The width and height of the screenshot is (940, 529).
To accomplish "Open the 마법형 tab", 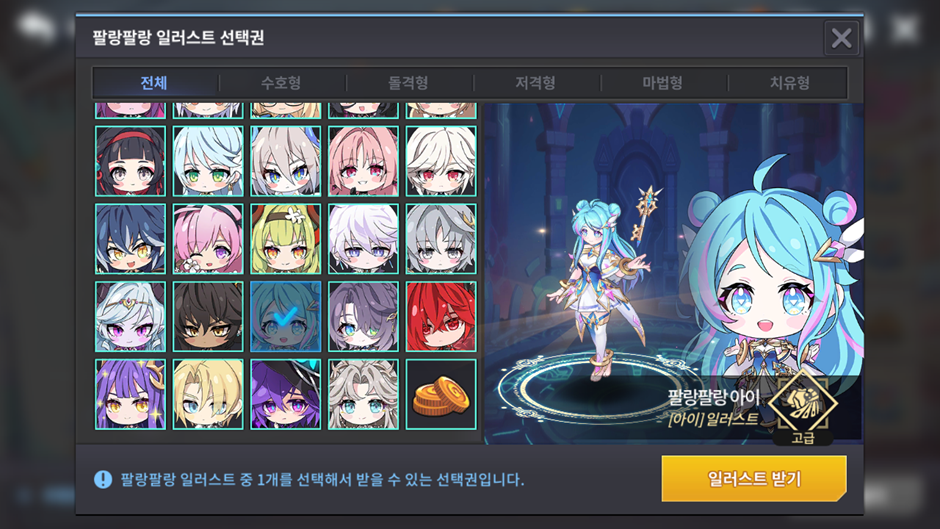I will tap(662, 83).
